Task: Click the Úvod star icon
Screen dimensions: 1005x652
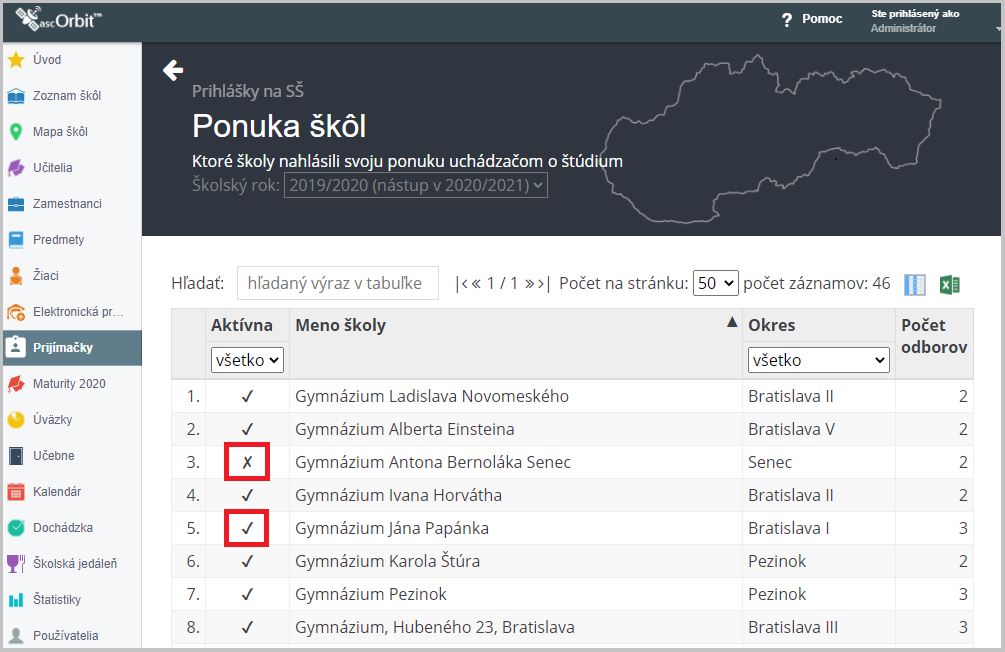Action: (x=16, y=60)
